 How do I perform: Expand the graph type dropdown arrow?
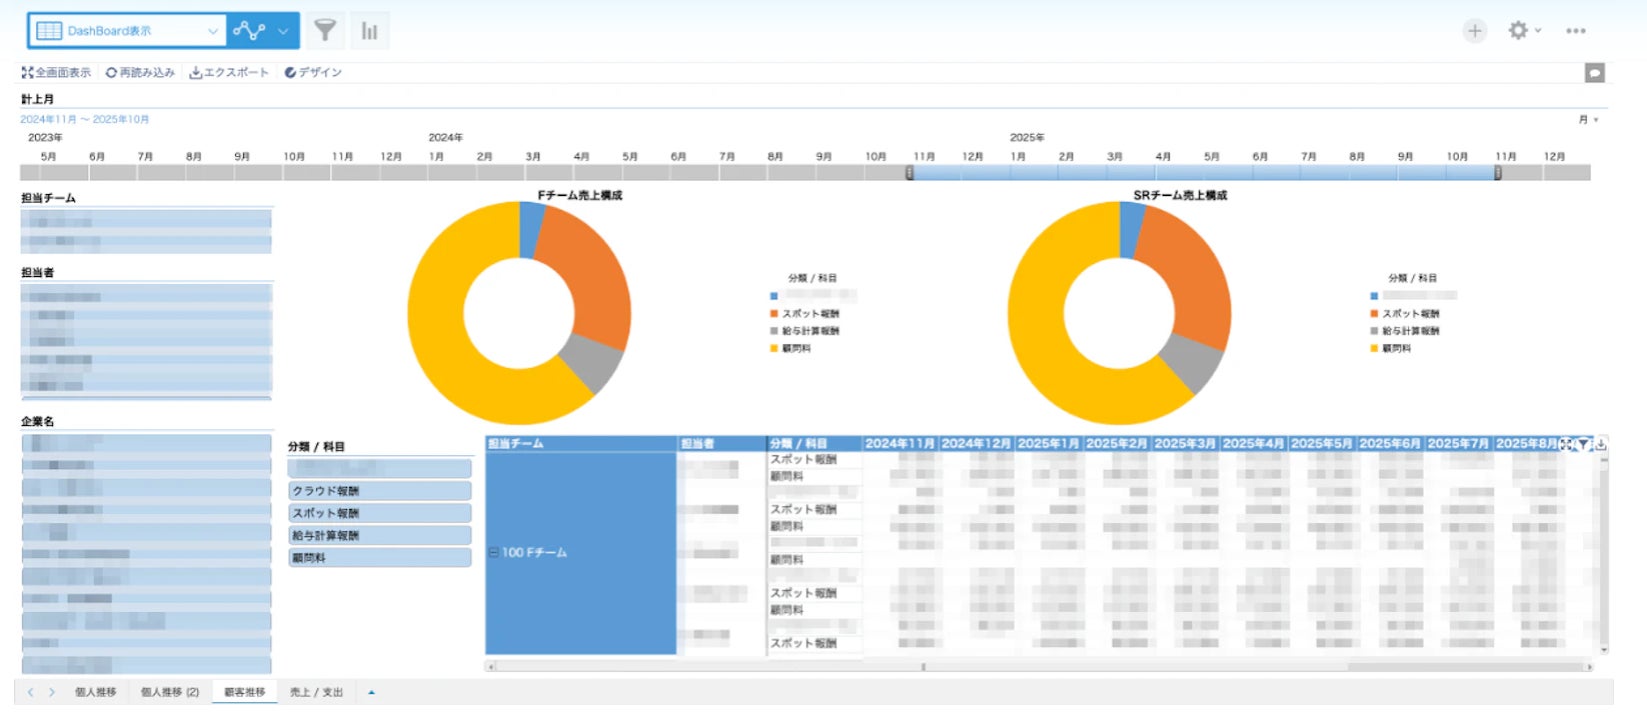pos(284,31)
